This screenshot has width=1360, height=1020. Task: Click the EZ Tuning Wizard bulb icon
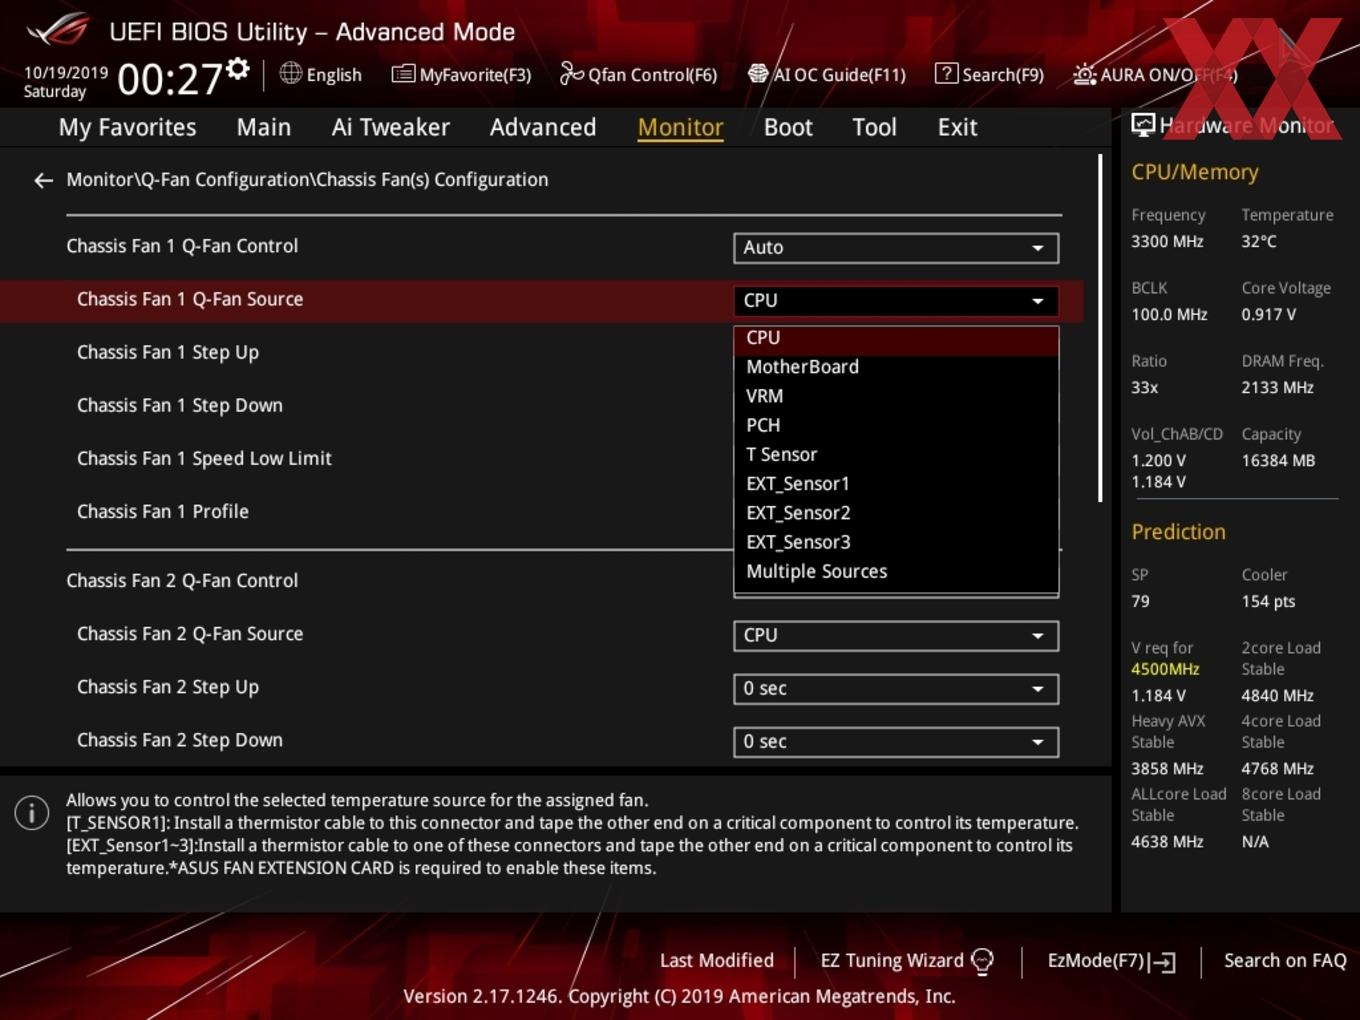coord(983,961)
